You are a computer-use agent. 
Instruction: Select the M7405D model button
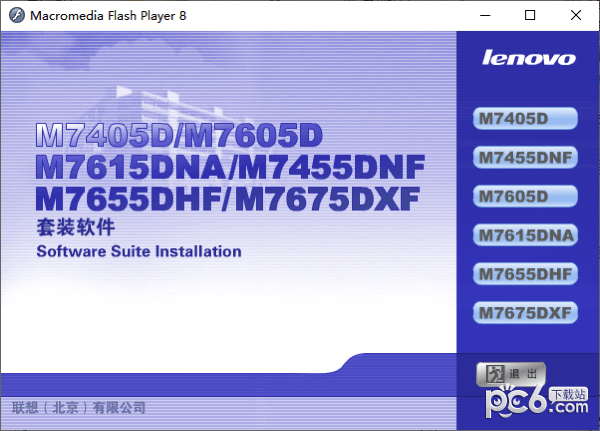tap(525, 119)
